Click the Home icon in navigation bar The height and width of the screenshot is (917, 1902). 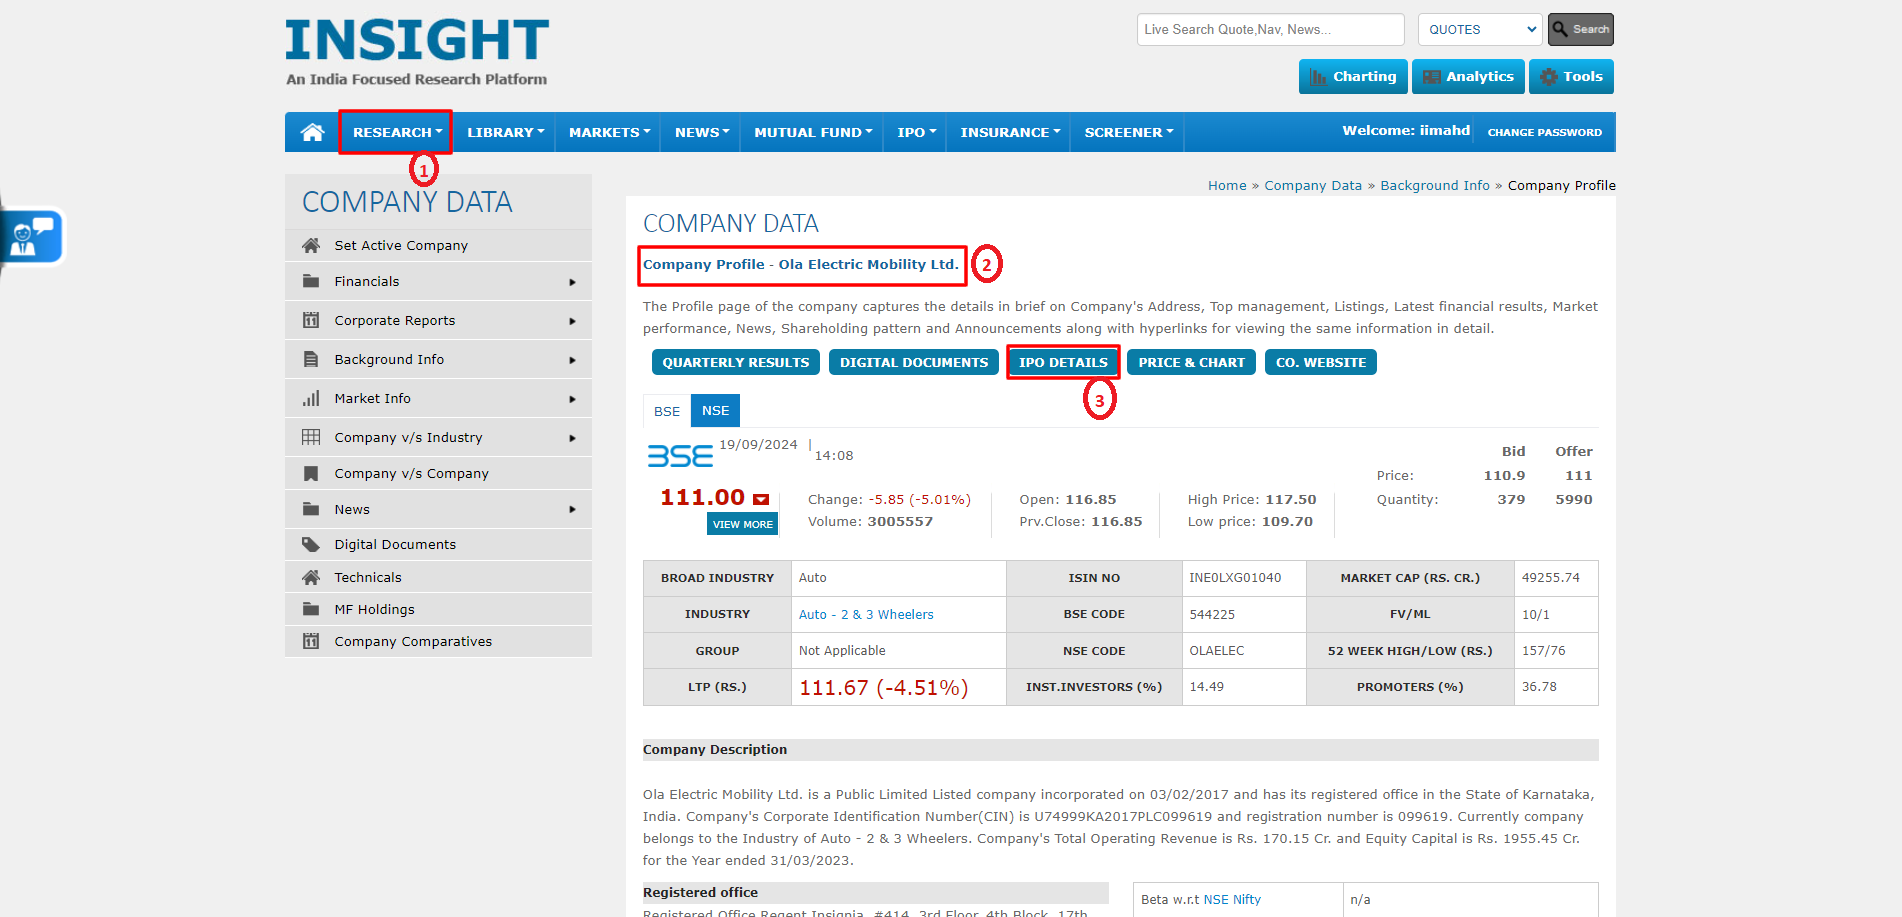click(312, 132)
